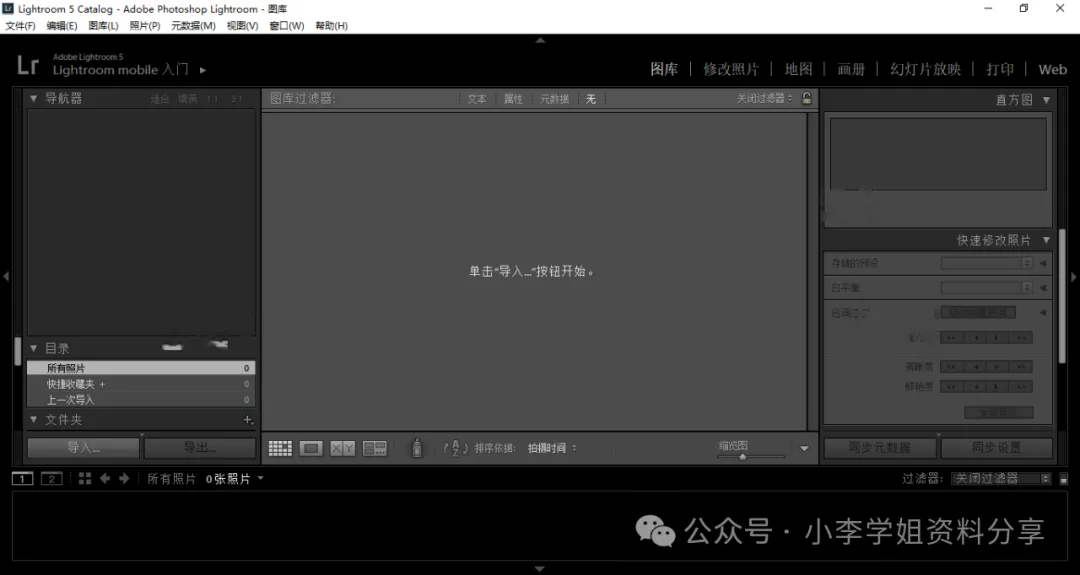The height and width of the screenshot is (575, 1080).
Task: Switch to the 修改照片 module
Action: 731,70
